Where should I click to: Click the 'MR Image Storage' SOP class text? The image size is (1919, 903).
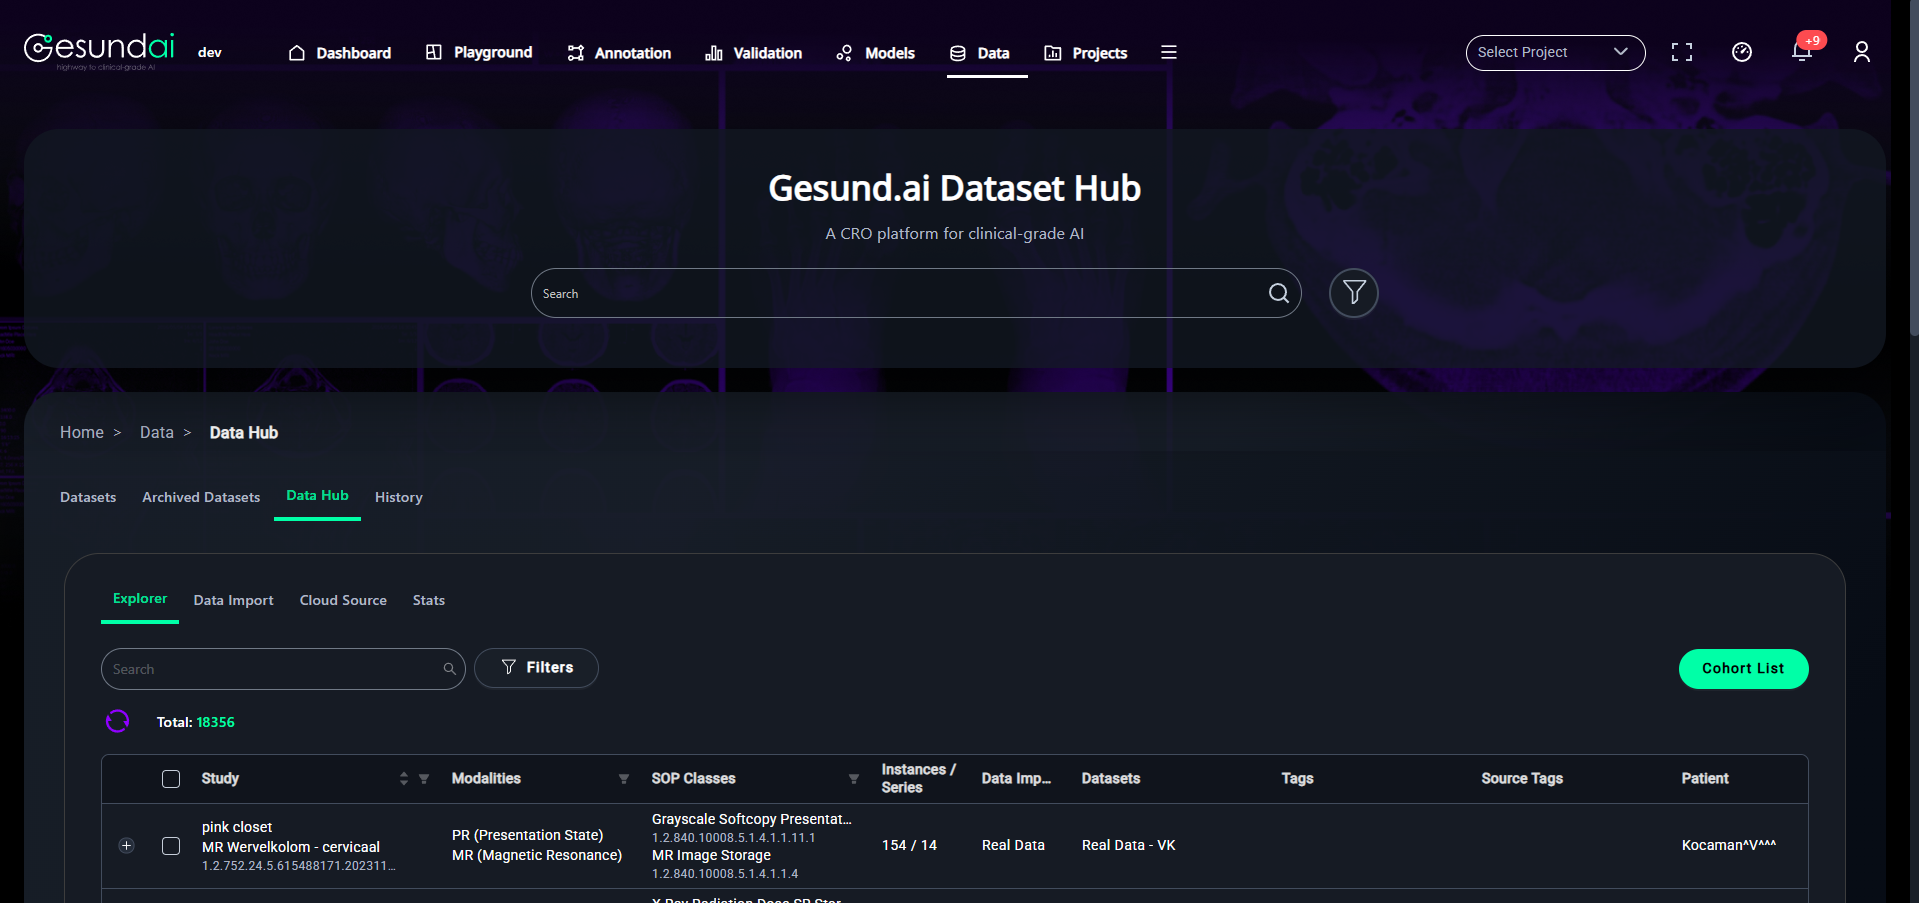point(711,855)
